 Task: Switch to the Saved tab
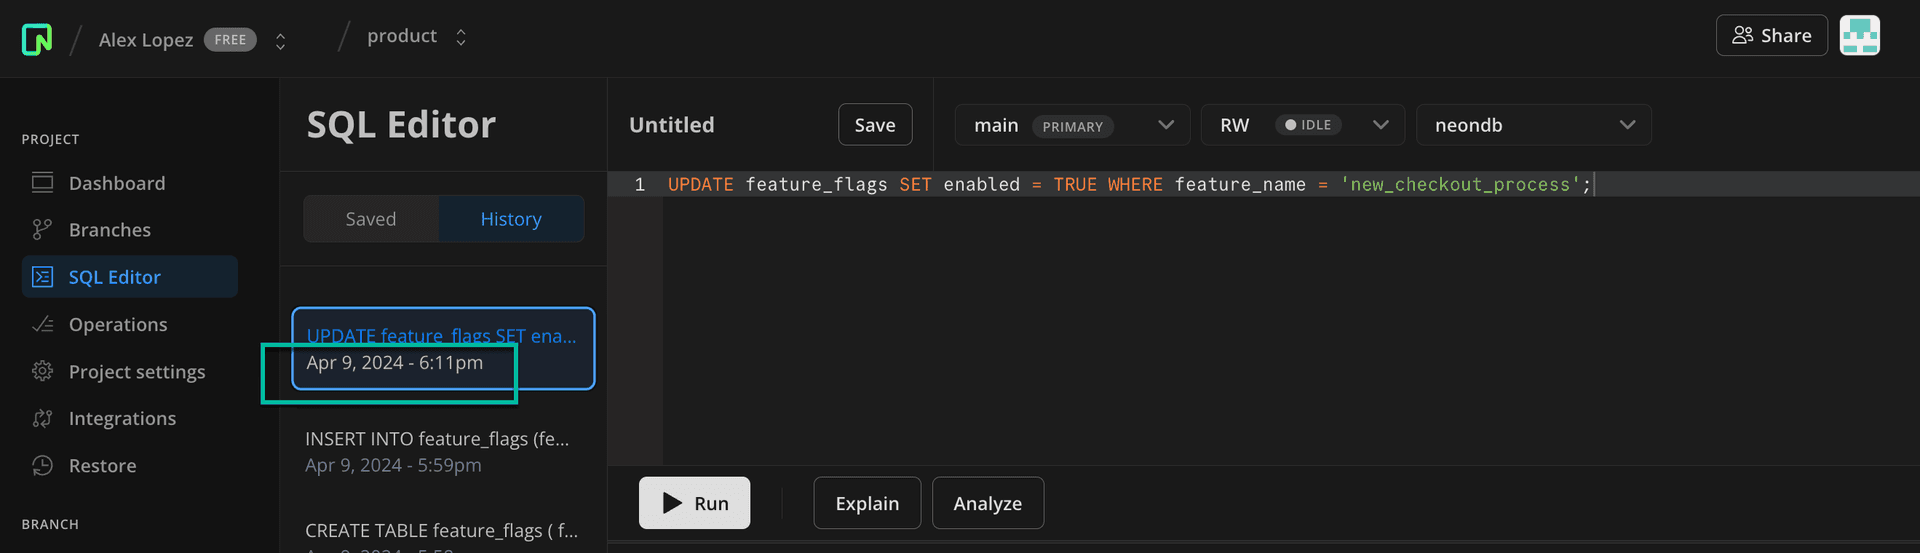click(x=371, y=219)
